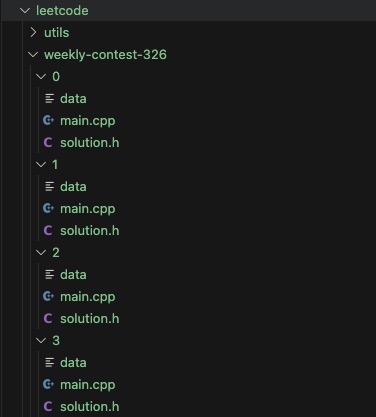Image resolution: width=376 pixels, height=417 pixels.
Task: Expand the utils folder chevron
Action: [x=33, y=32]
